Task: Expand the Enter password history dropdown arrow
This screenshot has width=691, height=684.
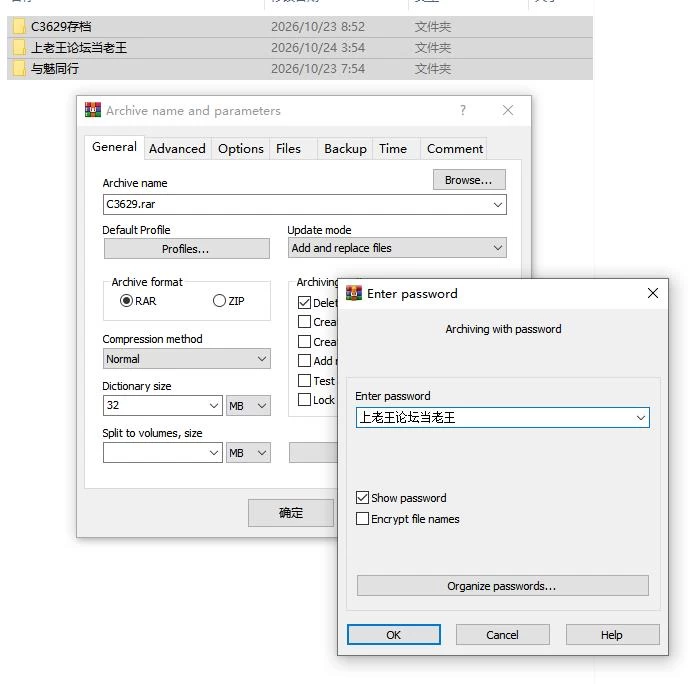Action: pyautogui.click(x=641, y=418)
